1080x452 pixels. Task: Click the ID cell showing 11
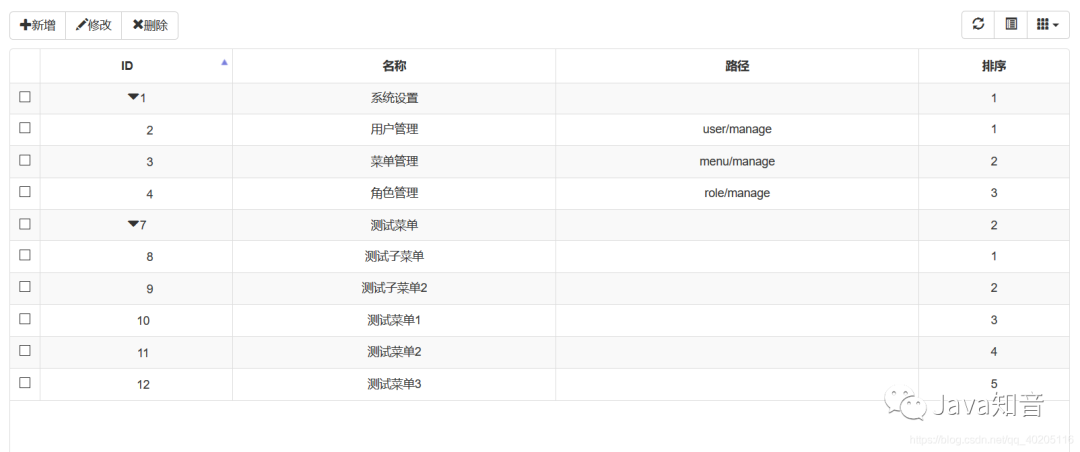coord(136,352)
